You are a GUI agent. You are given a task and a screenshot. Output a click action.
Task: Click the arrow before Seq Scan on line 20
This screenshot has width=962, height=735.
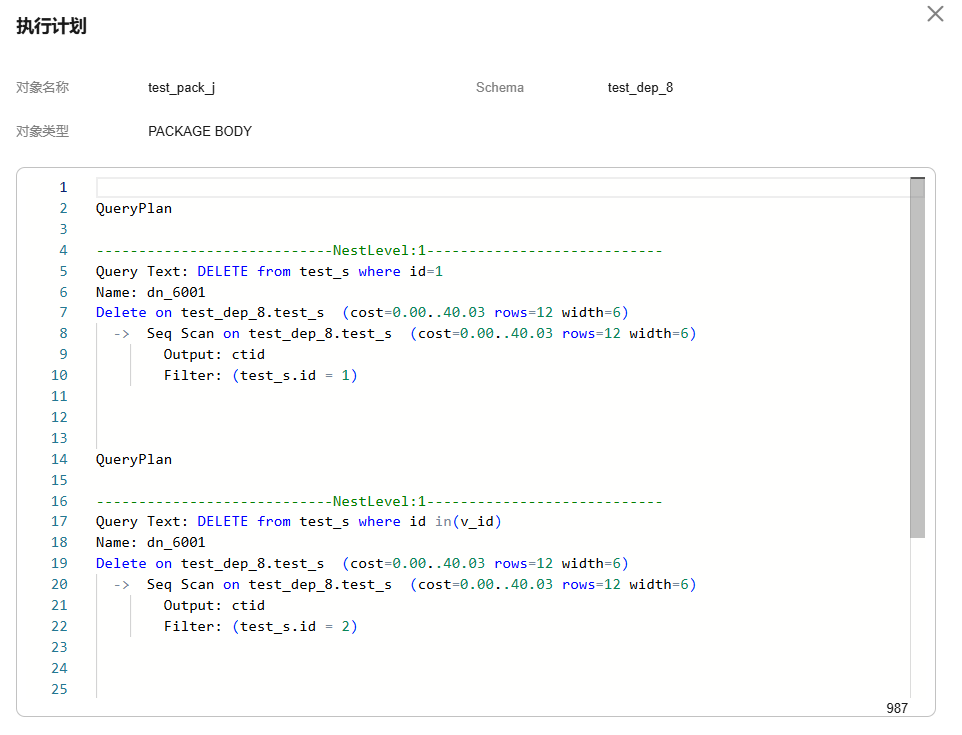pyautogui.click(x=122, y=584)
